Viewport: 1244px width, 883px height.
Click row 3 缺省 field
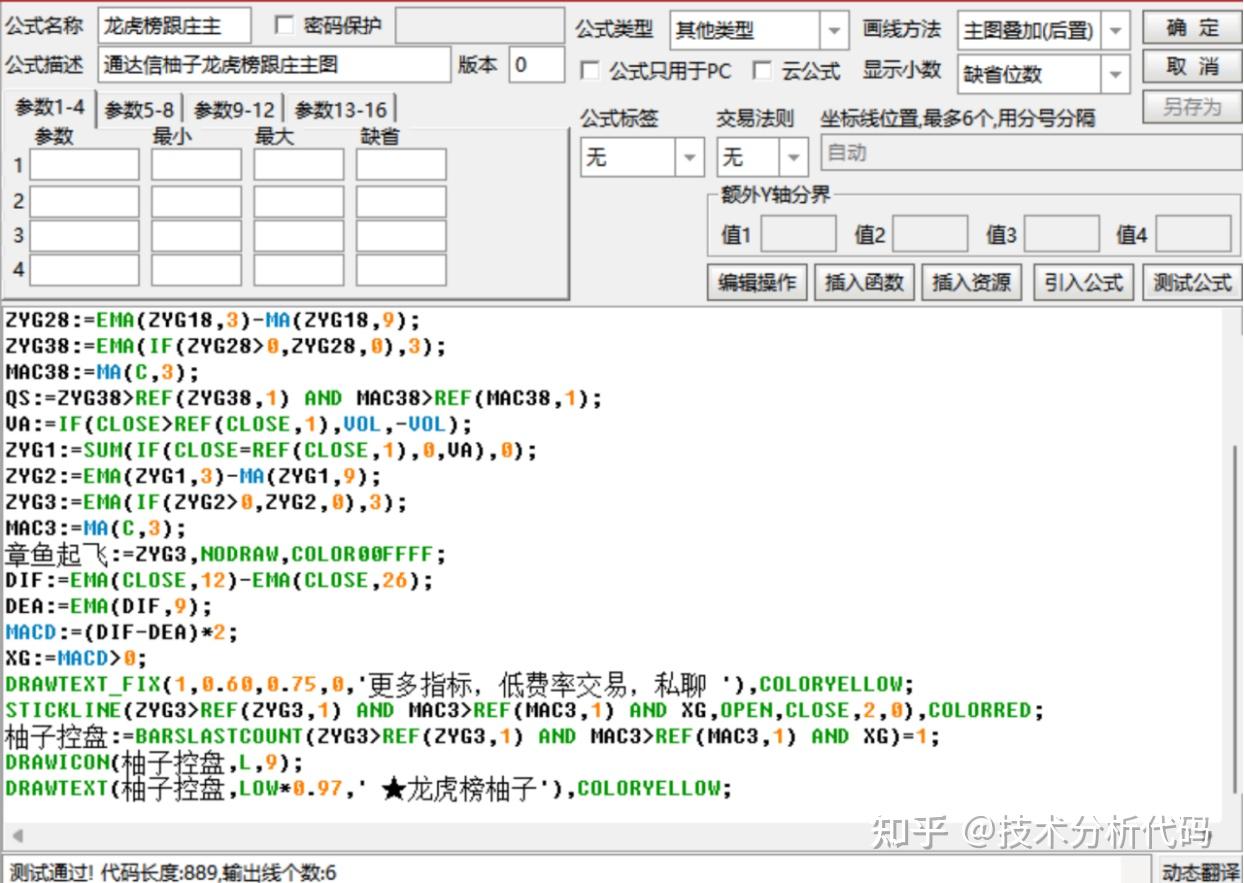[x=401, y=236]
